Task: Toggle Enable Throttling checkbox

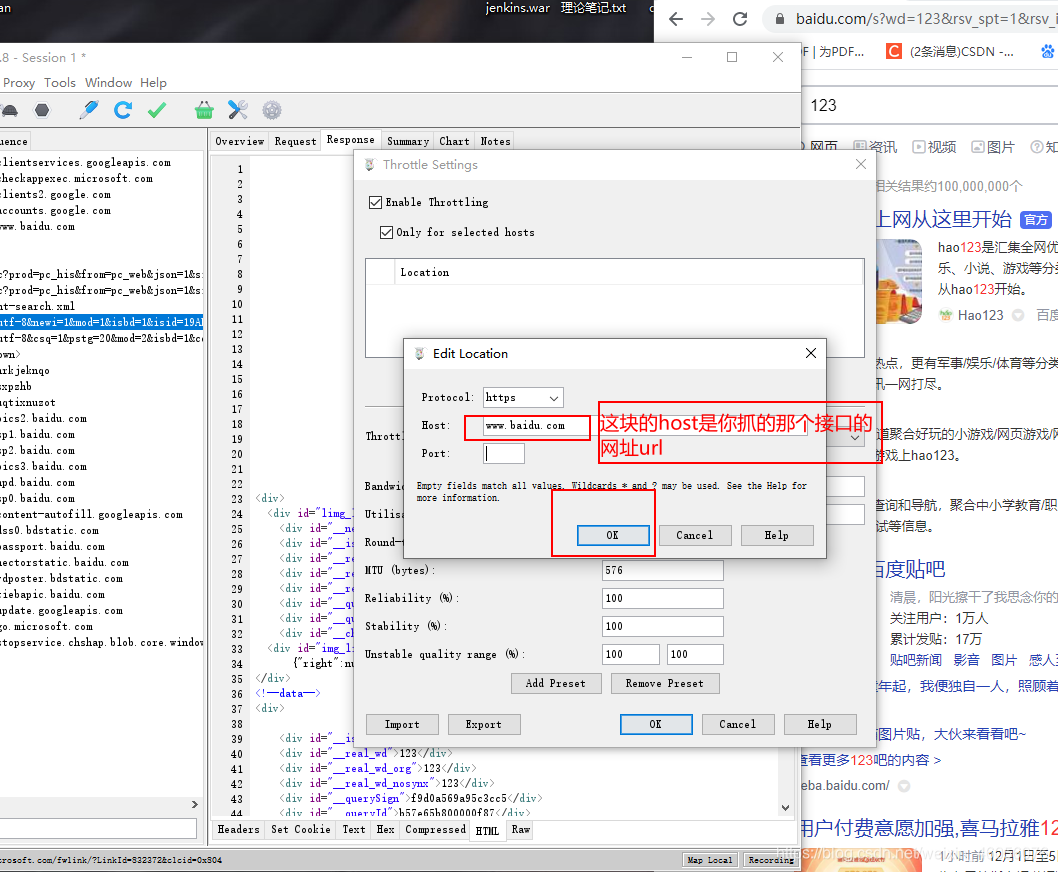Action: pyautogui.click(x=376, y=202)
